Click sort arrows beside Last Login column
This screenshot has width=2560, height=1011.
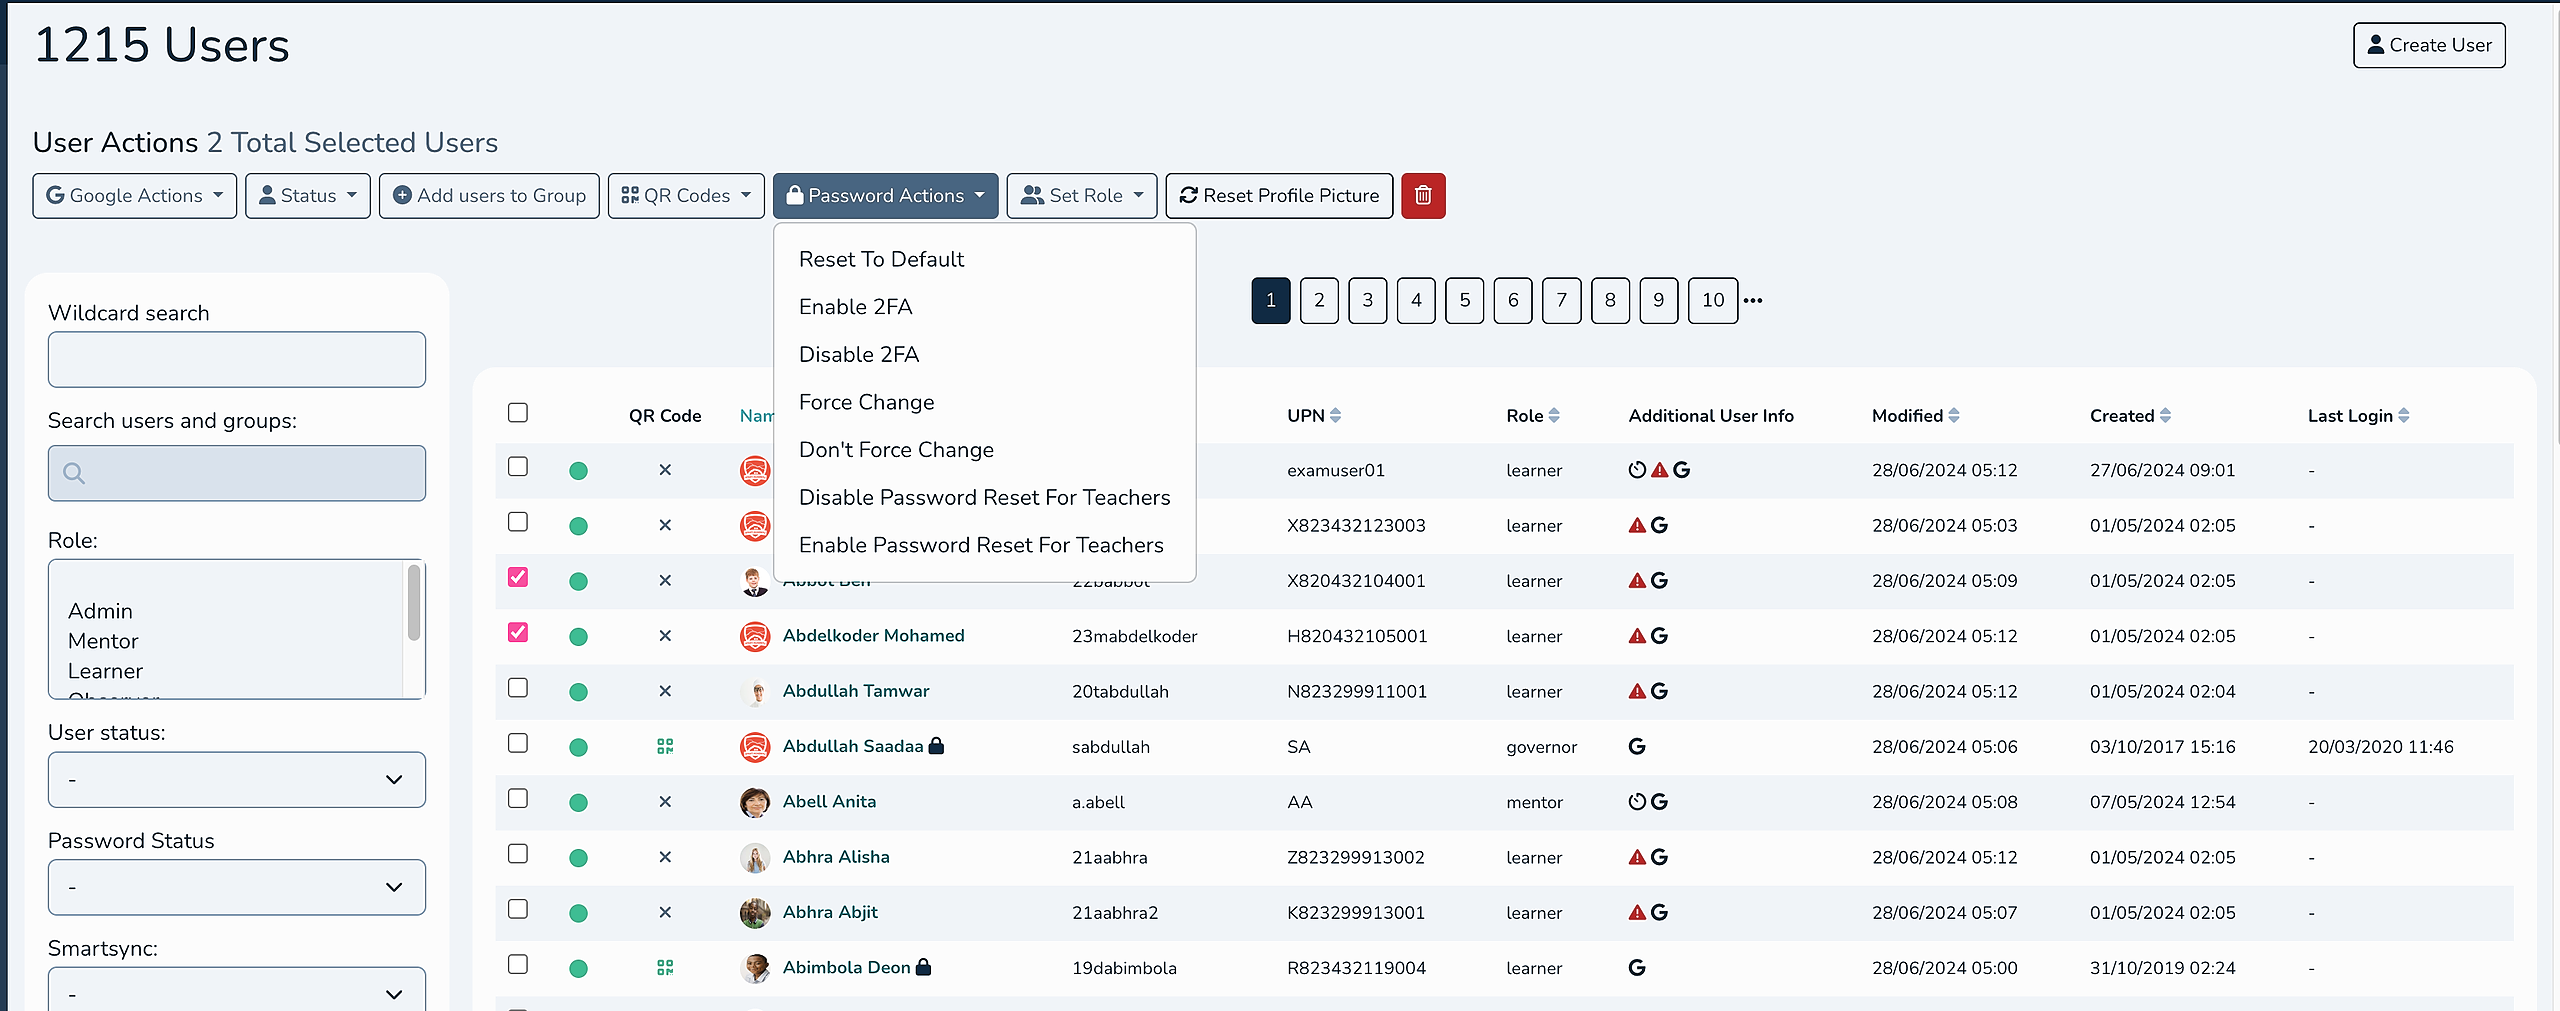click(2403, 416)
